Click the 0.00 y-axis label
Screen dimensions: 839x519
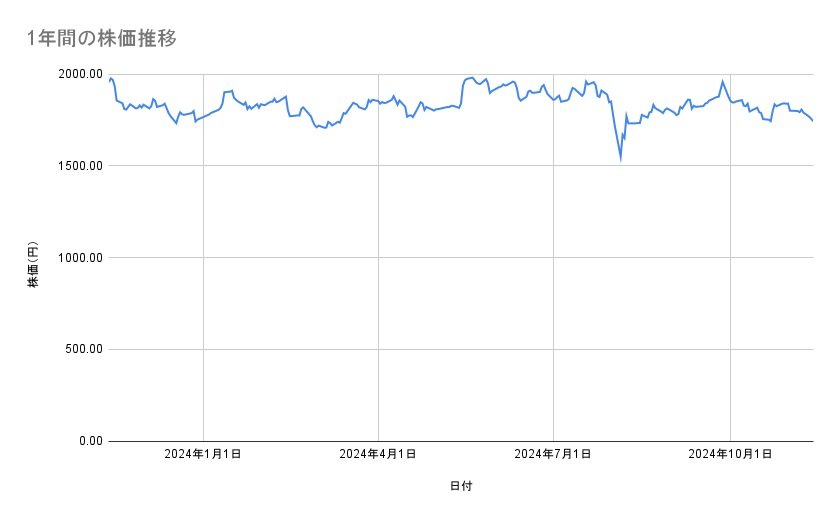point(88,441)
